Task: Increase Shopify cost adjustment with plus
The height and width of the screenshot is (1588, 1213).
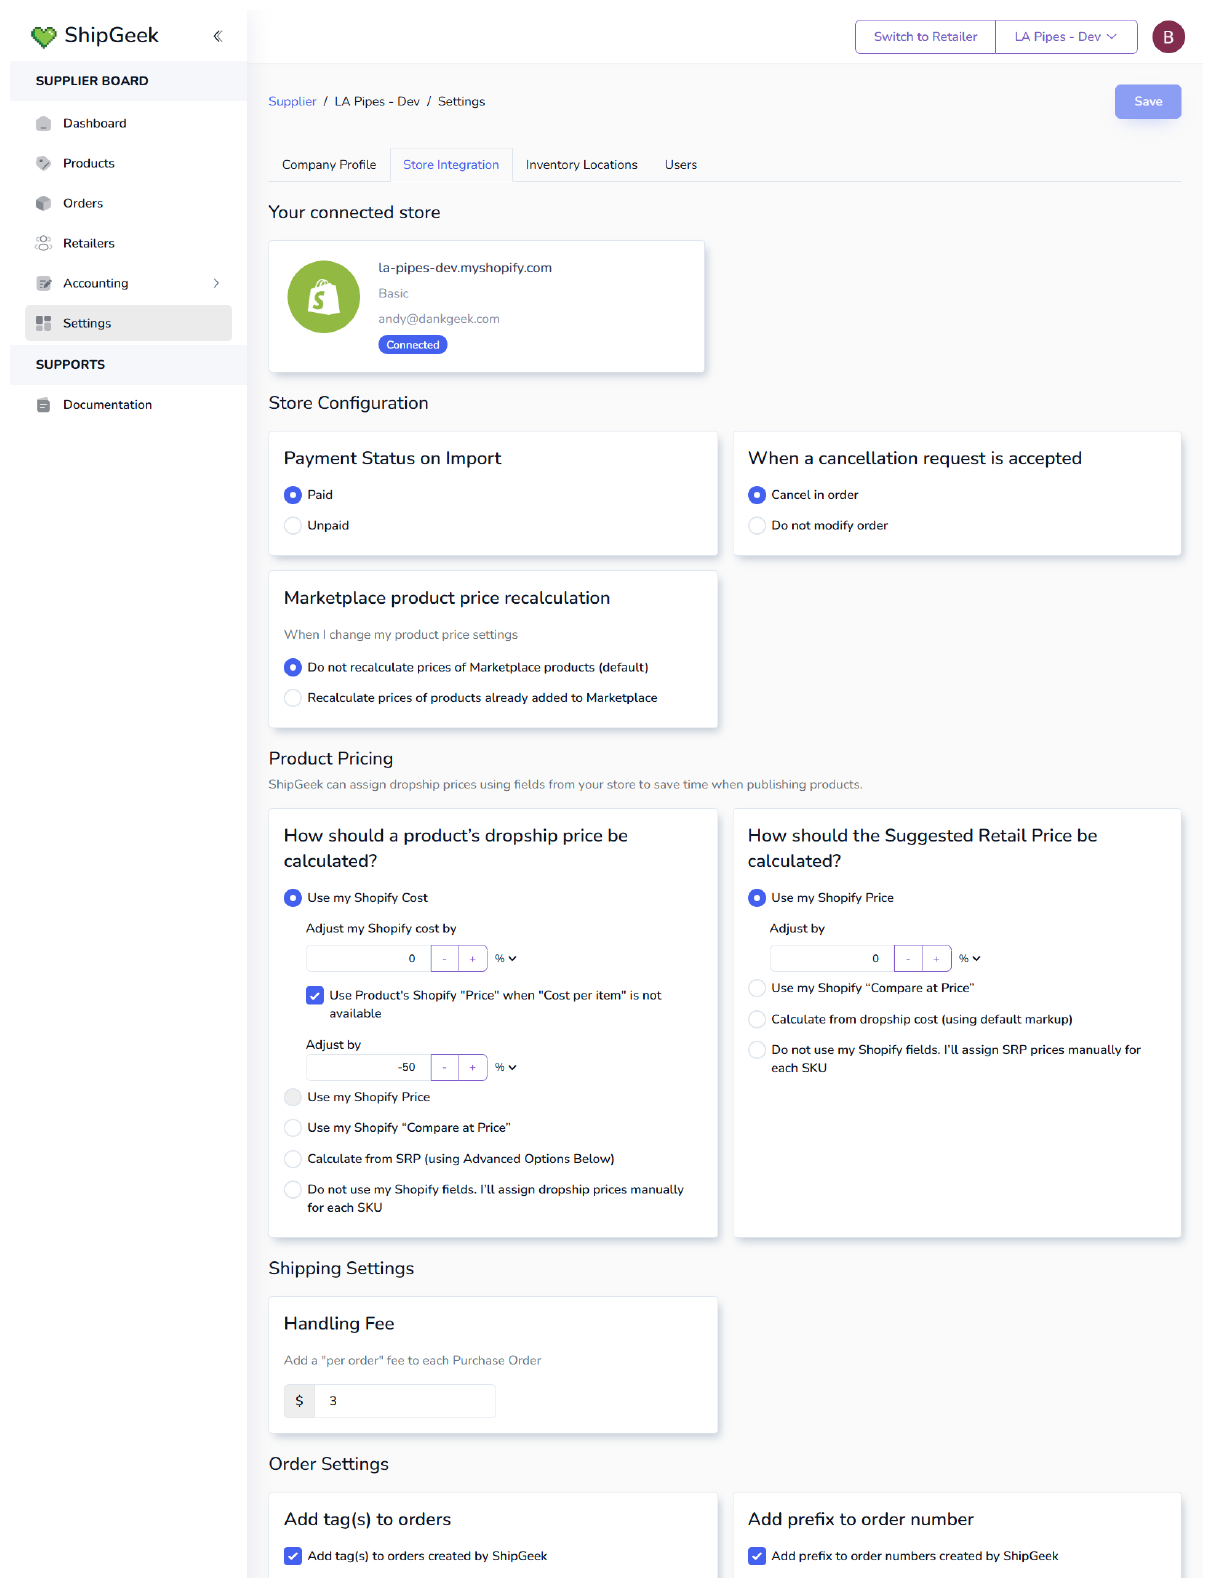Action: [x=473, y=958]
